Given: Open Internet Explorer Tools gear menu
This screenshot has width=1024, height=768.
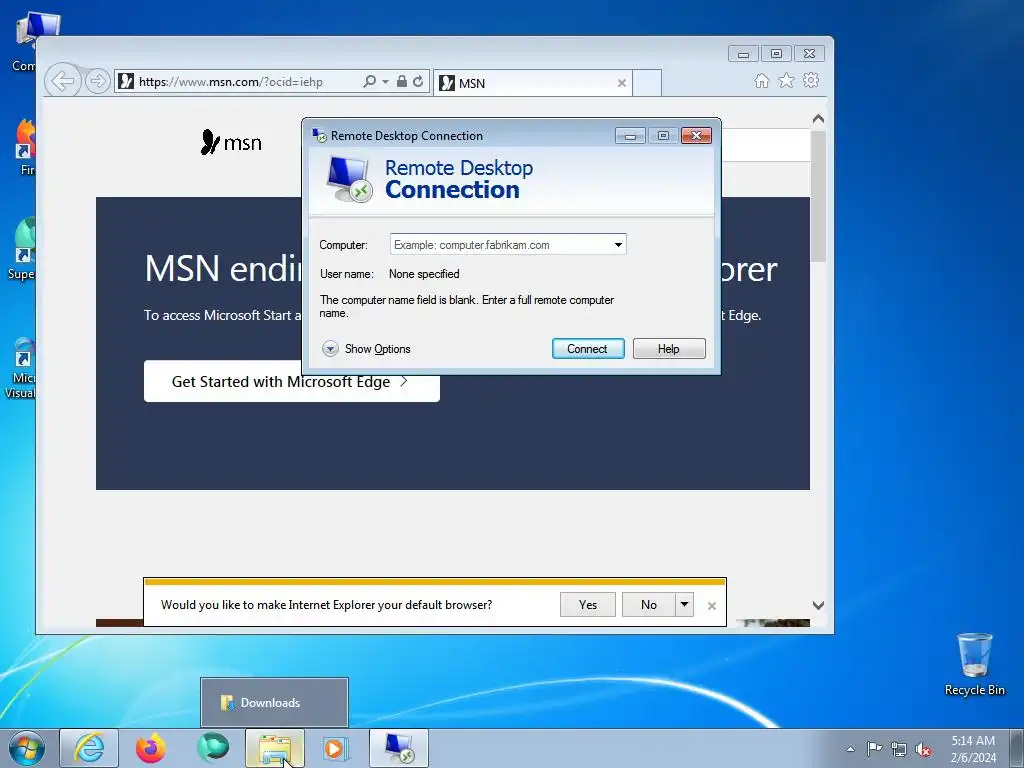Looking at the screenshot, I should click(x=811, y=80).
